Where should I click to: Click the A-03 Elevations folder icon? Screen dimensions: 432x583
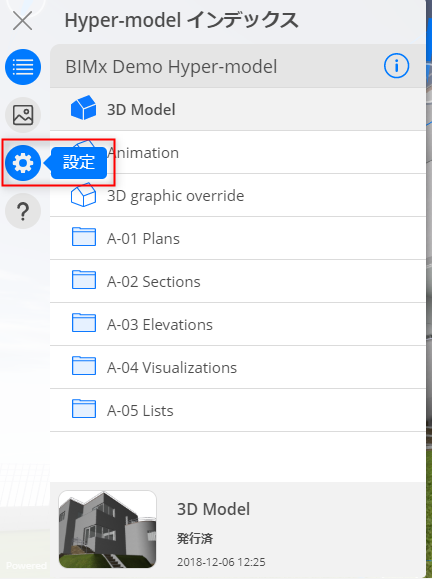(84, 323)
